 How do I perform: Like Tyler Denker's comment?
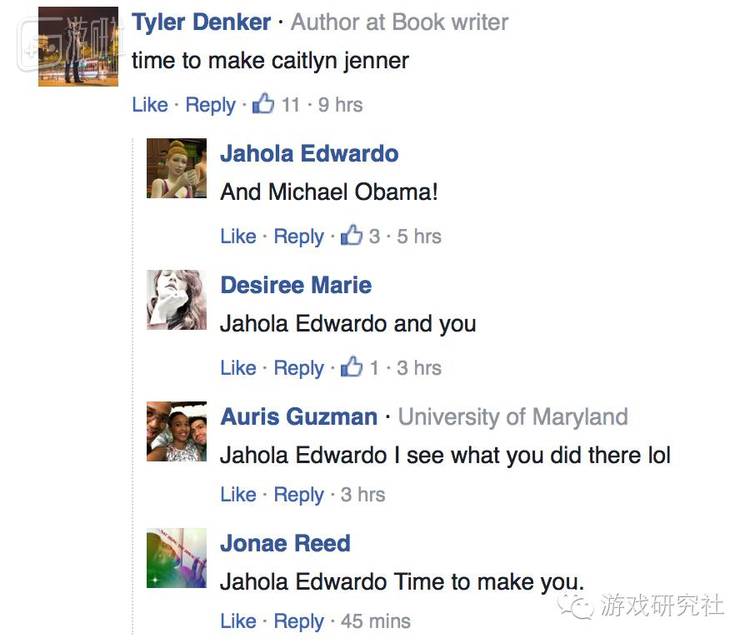click(x=150, y=105)
